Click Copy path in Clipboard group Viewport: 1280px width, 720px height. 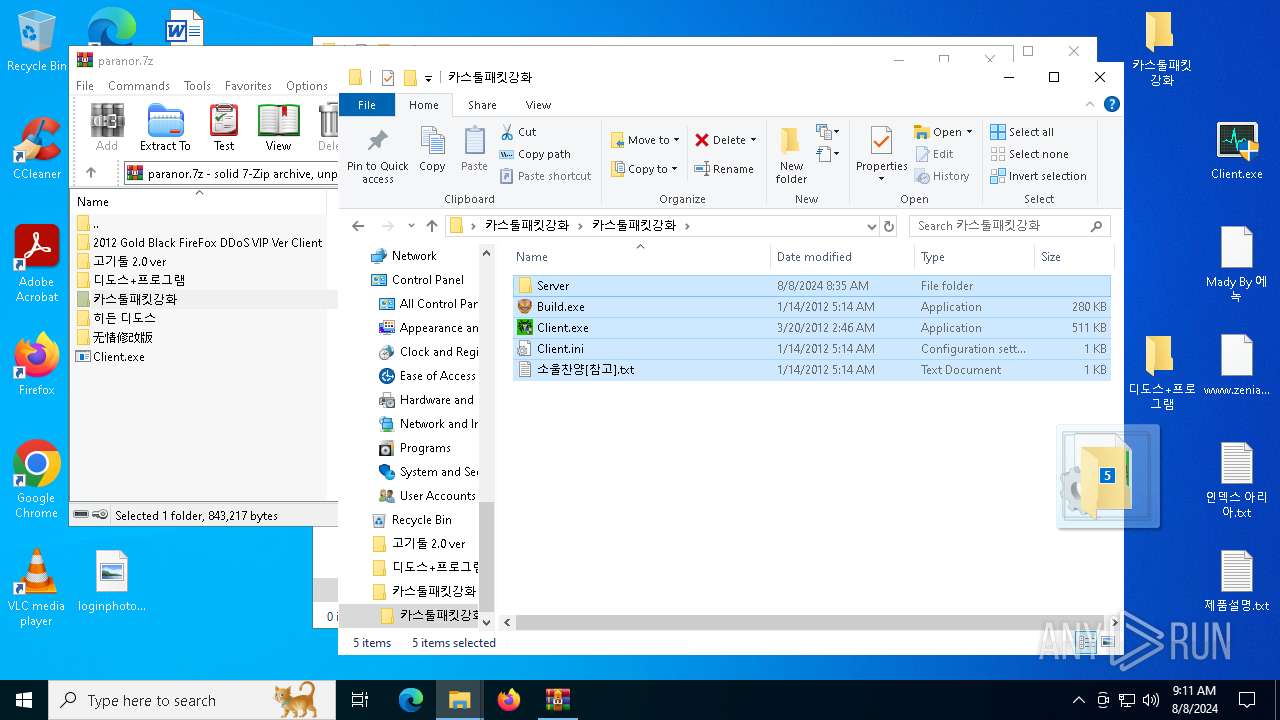[535, 154]
